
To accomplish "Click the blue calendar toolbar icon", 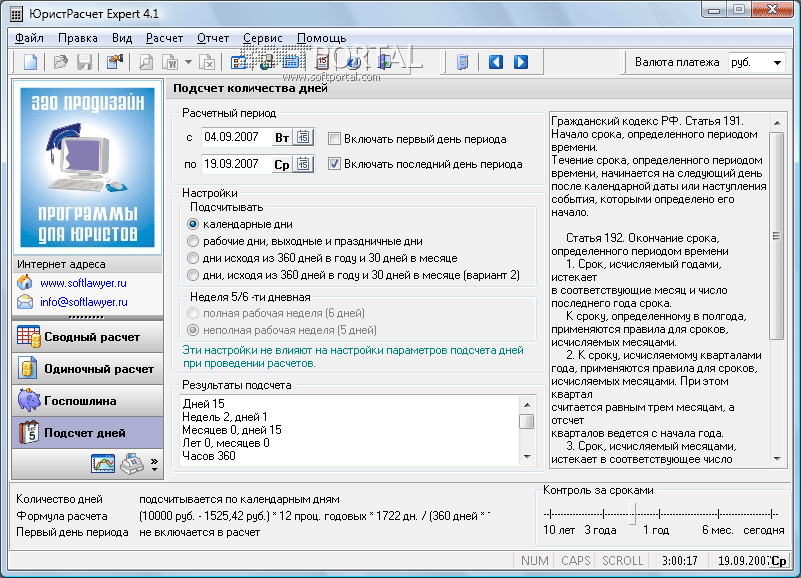I will [291, 62].
